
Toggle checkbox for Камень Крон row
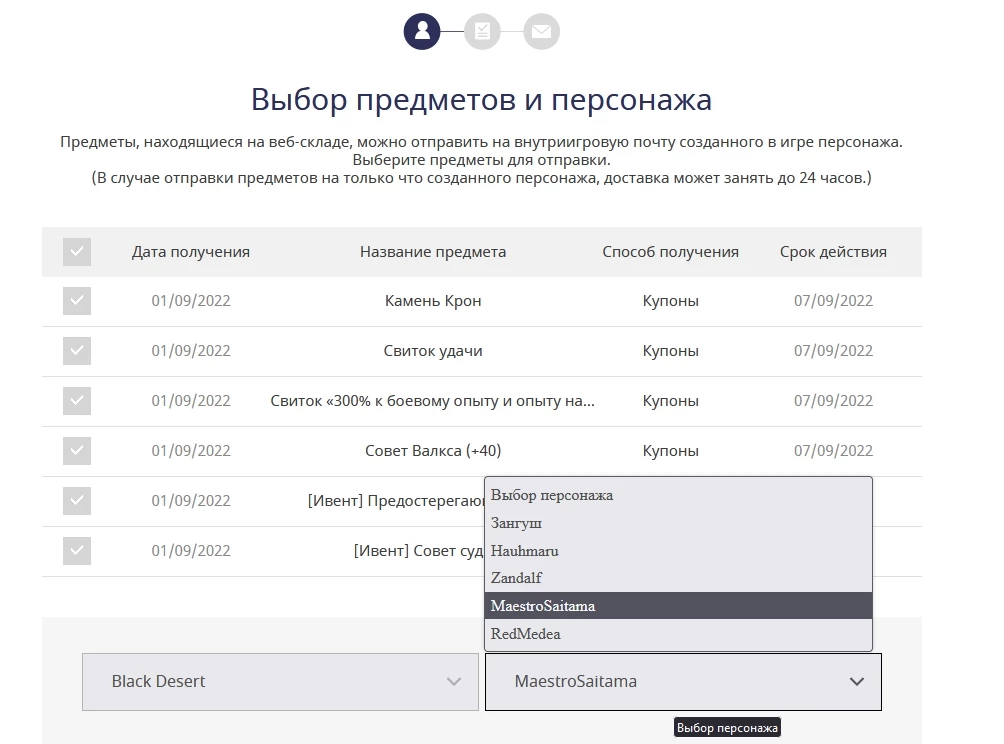77,301
